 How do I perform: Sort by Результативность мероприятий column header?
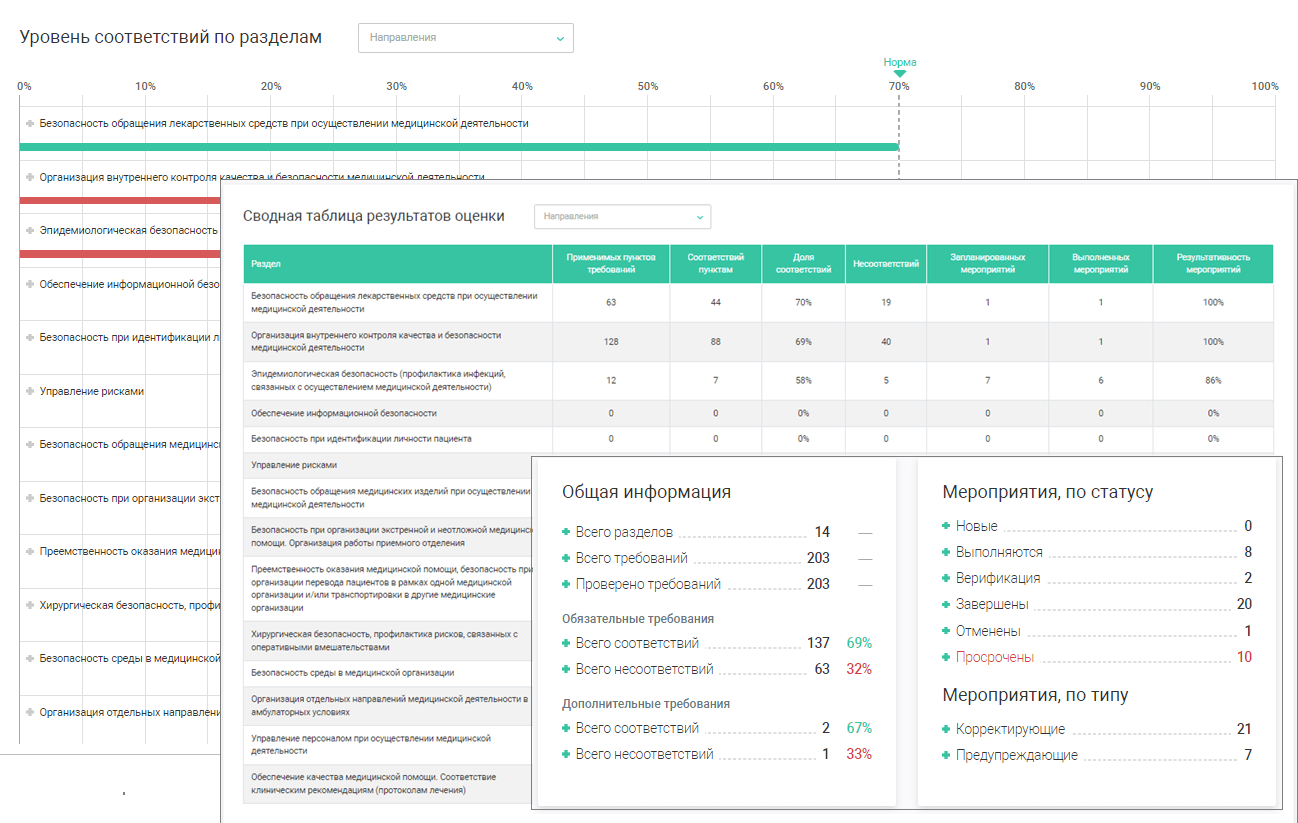pos(1213,264)
